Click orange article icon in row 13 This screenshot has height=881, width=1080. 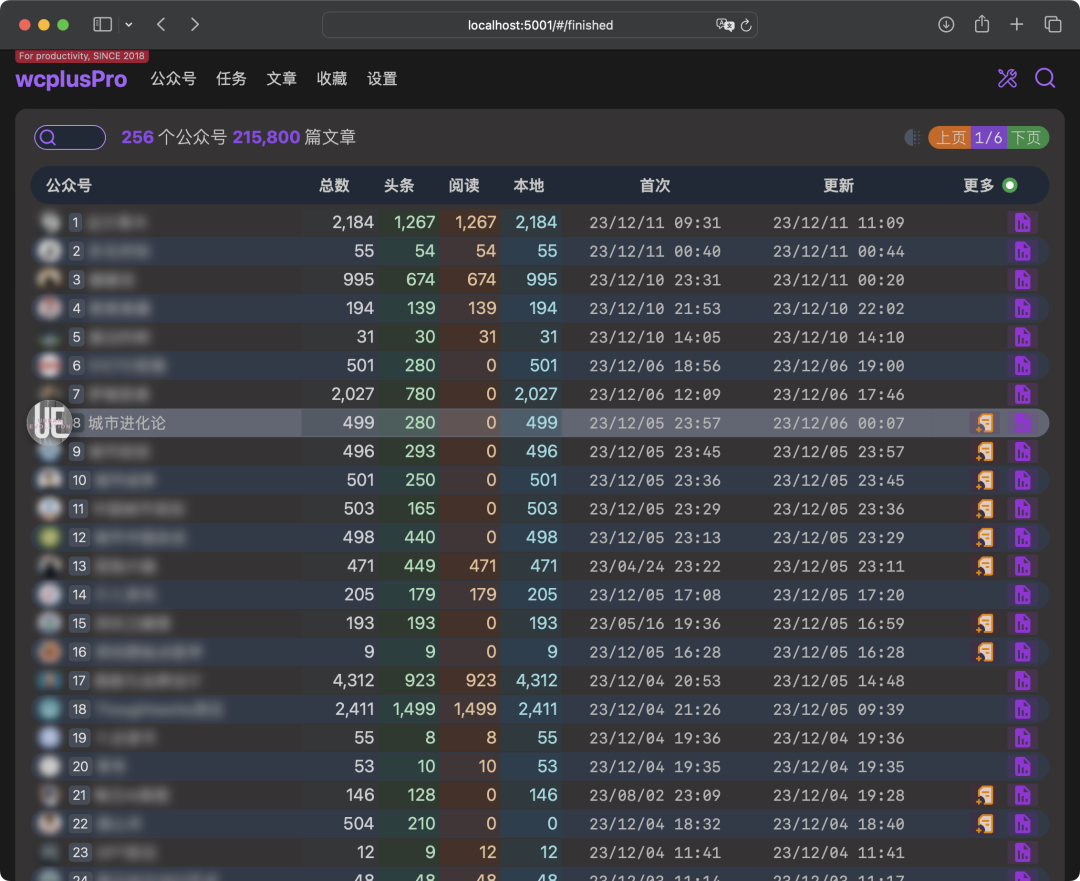coord(985,566)
